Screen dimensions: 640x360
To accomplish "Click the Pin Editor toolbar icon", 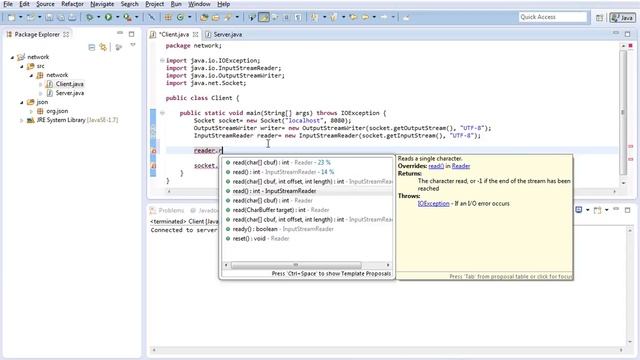I will tap(406, 18).
